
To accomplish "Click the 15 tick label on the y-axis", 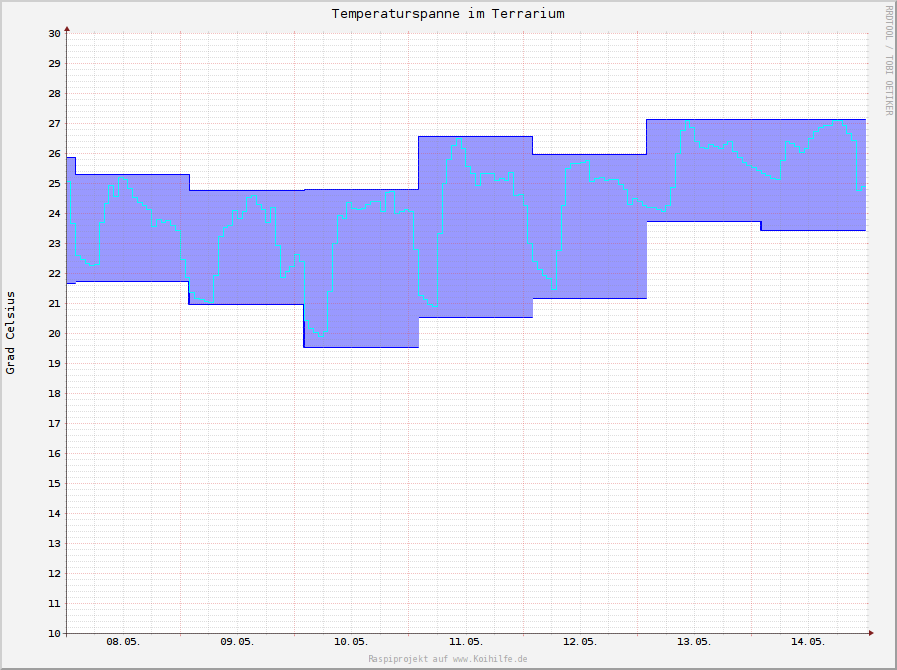I will tap(54, 484).
